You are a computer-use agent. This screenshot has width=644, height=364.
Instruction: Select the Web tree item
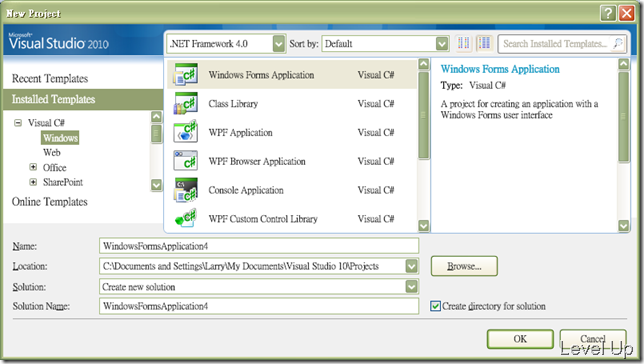[x=52, y=152]
